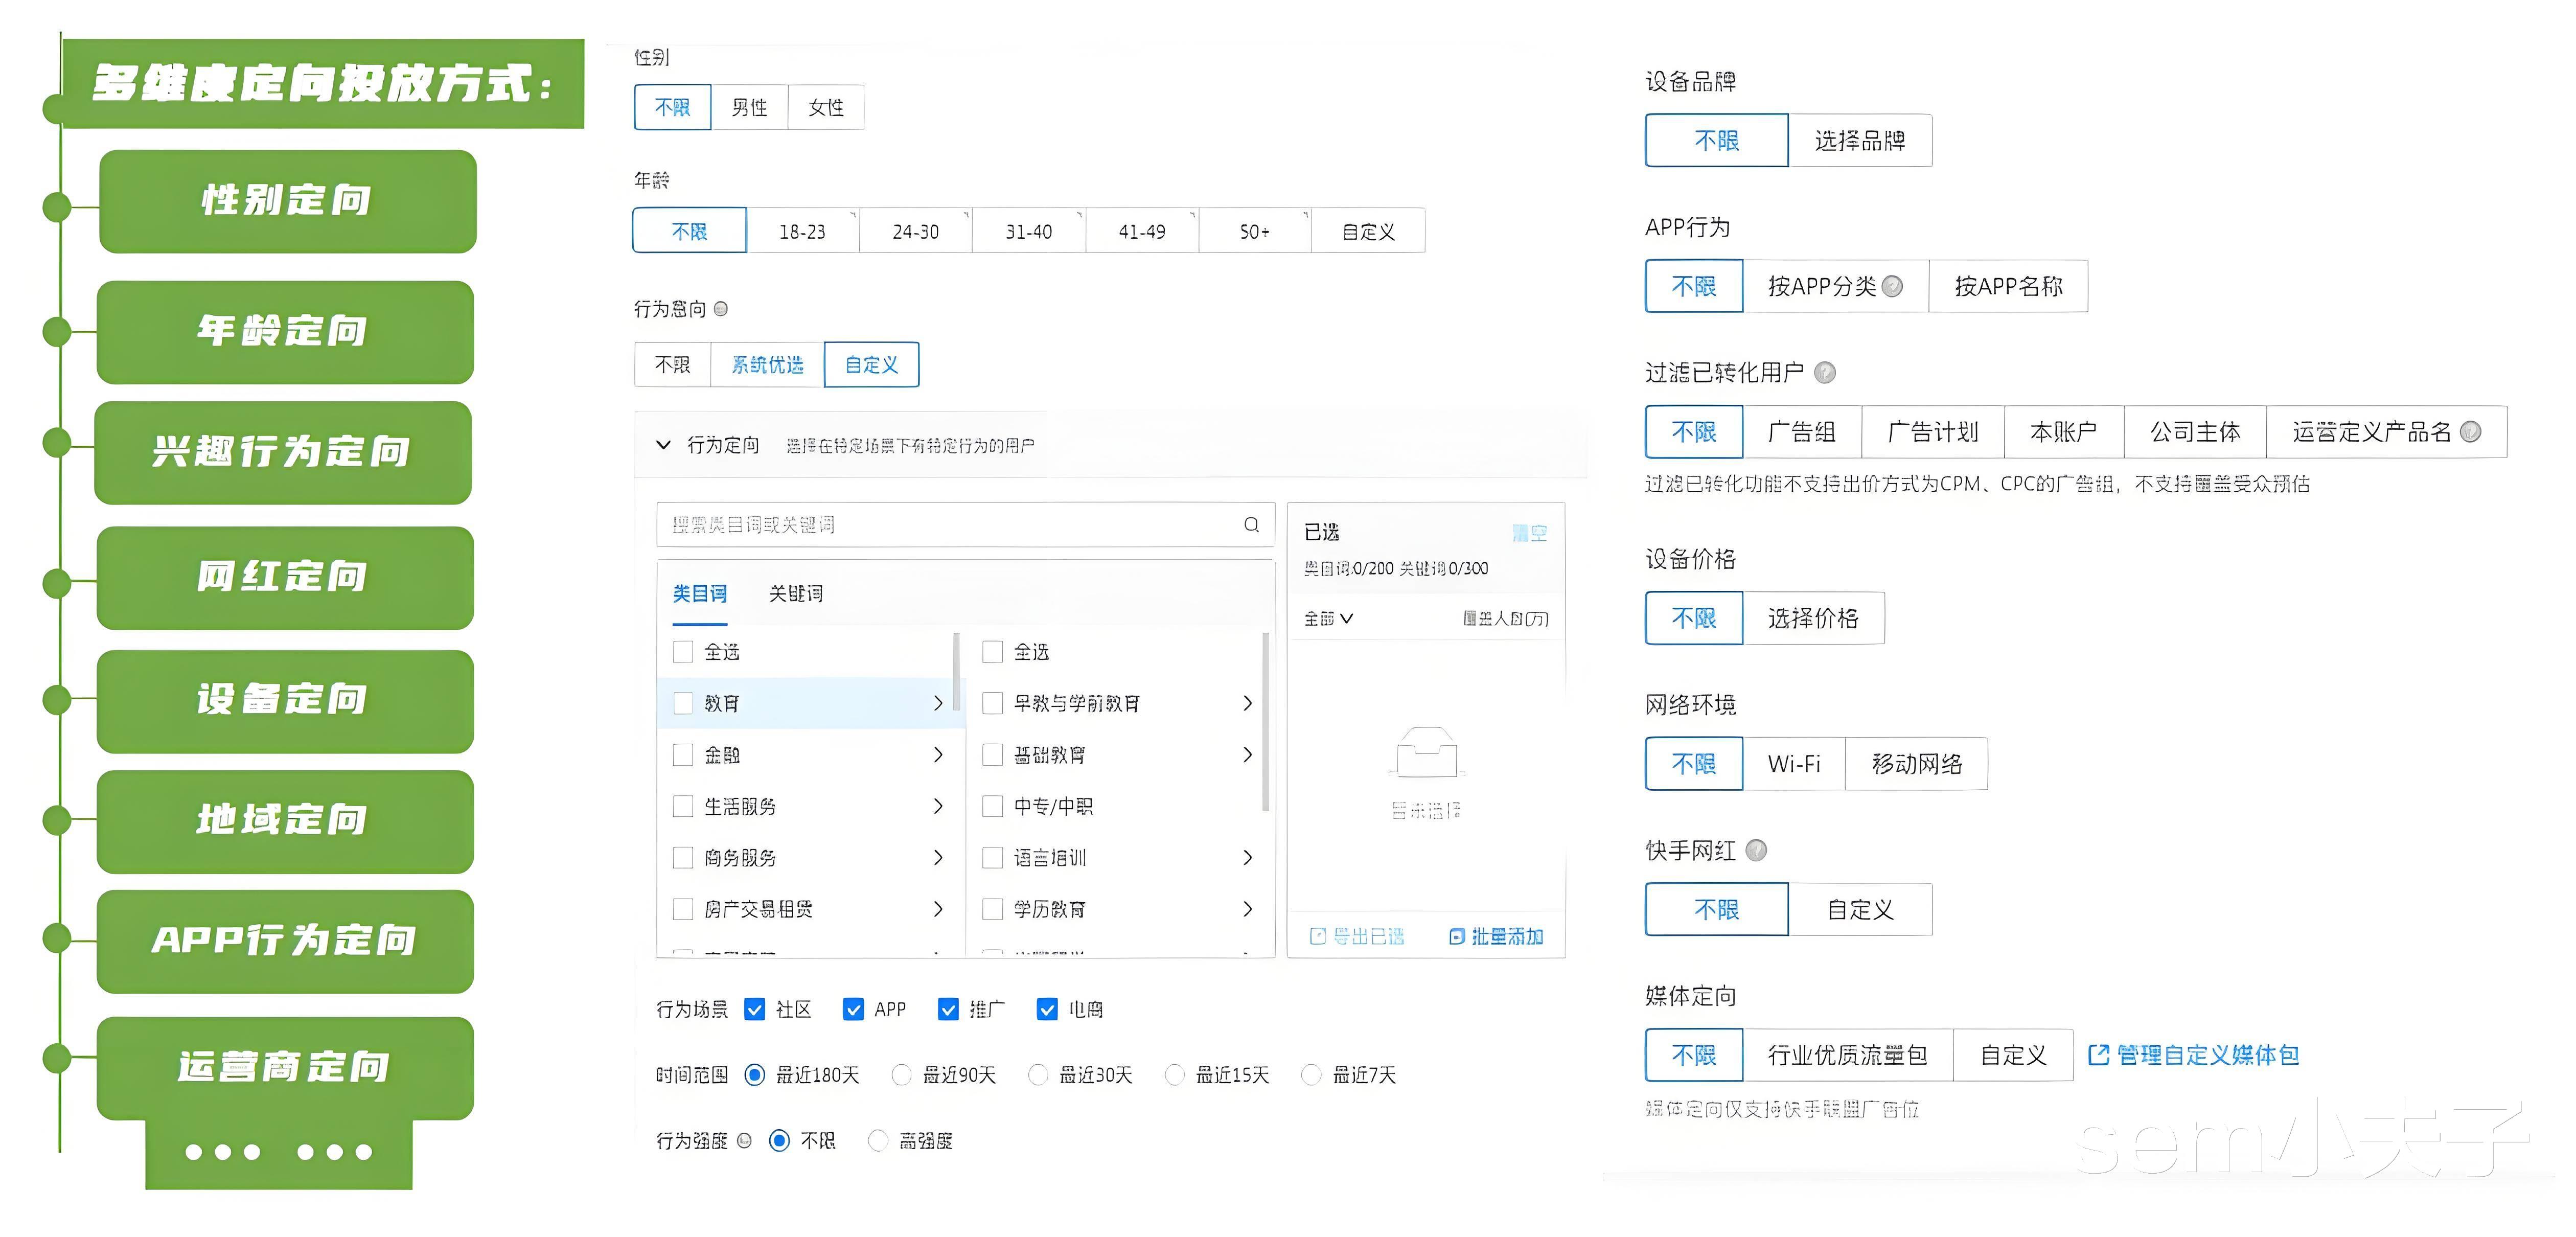Select the 最近30天 time range radio
Viewport: 2576px width, 1237px height.
click(1038, 1075)
